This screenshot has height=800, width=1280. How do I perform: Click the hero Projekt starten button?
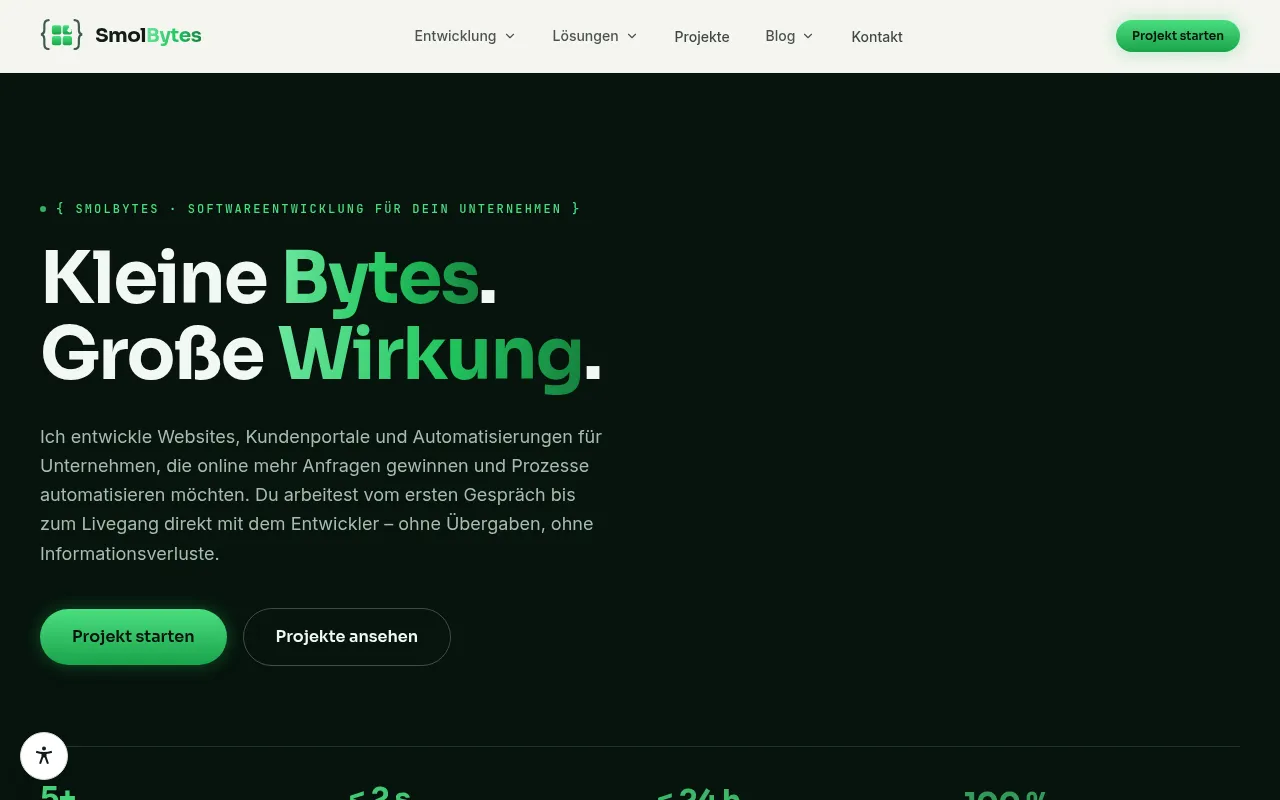(x=133, y=637)
